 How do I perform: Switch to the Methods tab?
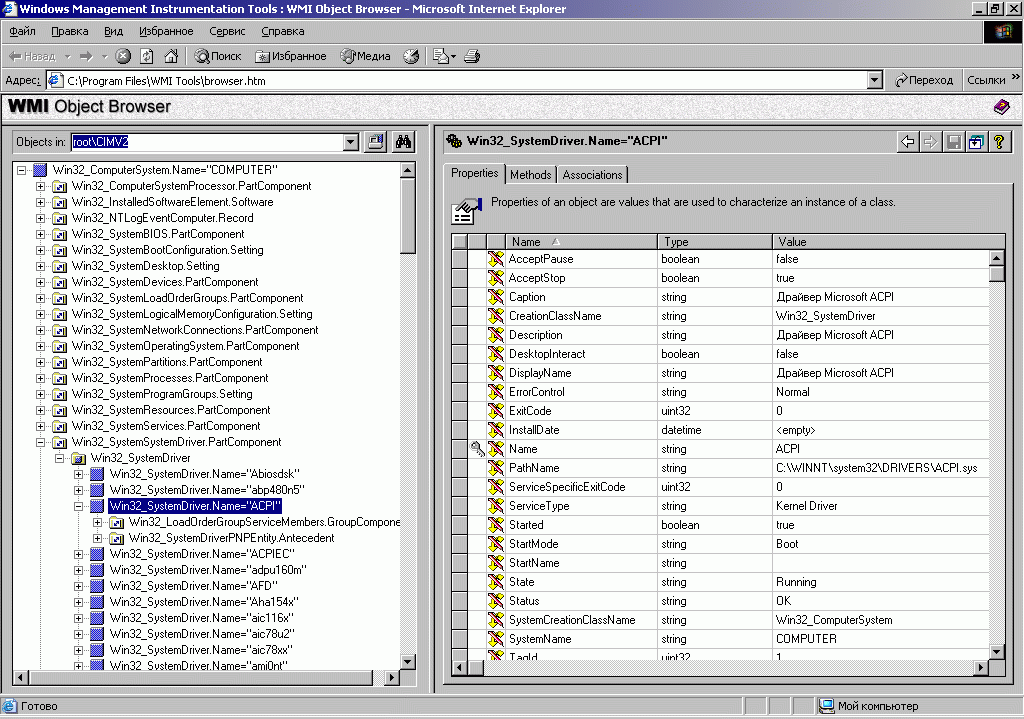pyautogui.click(x=530, y=174)
